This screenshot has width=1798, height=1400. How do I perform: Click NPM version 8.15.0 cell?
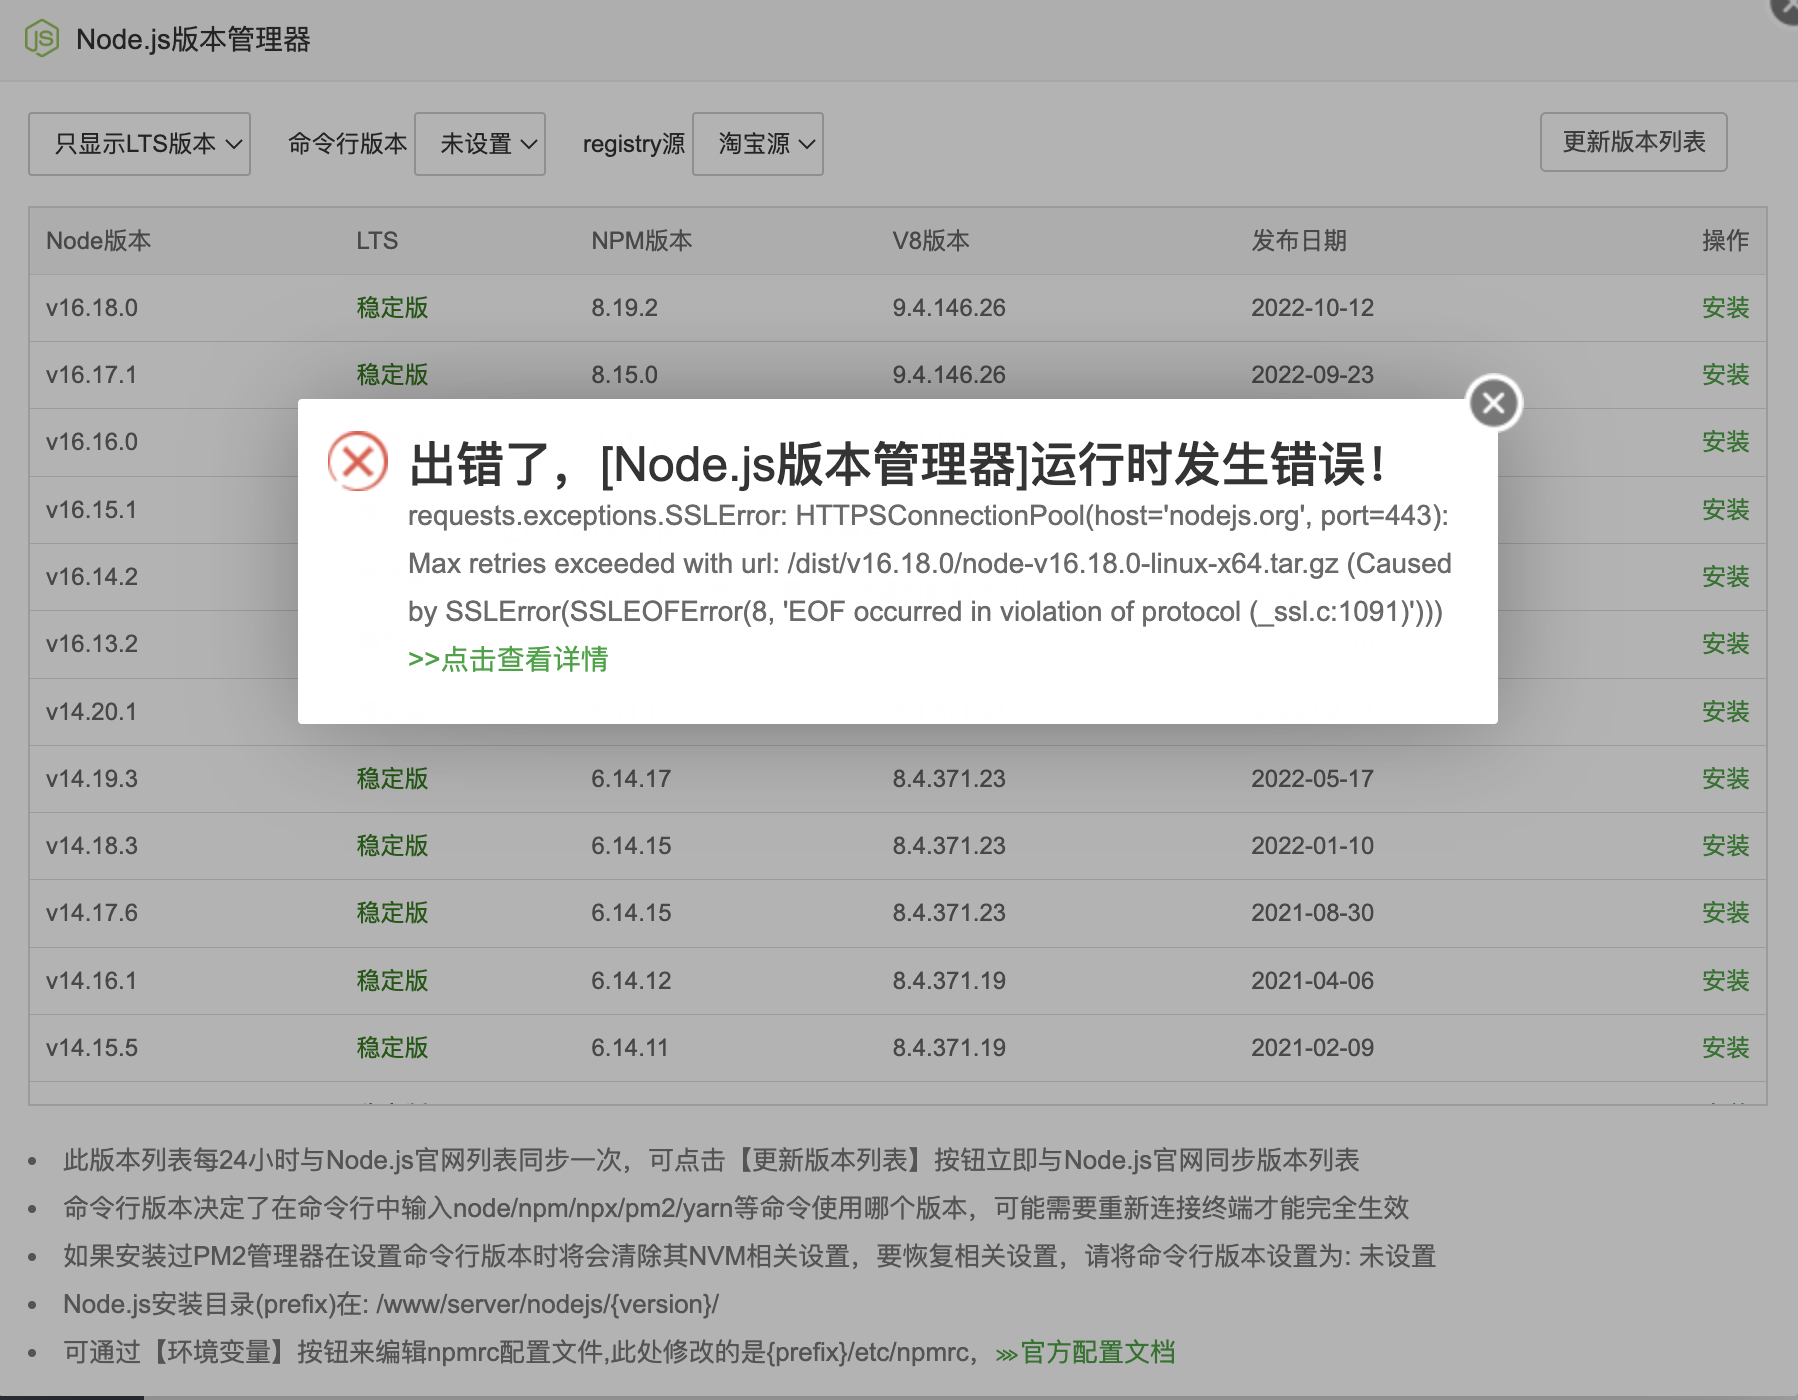click(x=624, y=375)
